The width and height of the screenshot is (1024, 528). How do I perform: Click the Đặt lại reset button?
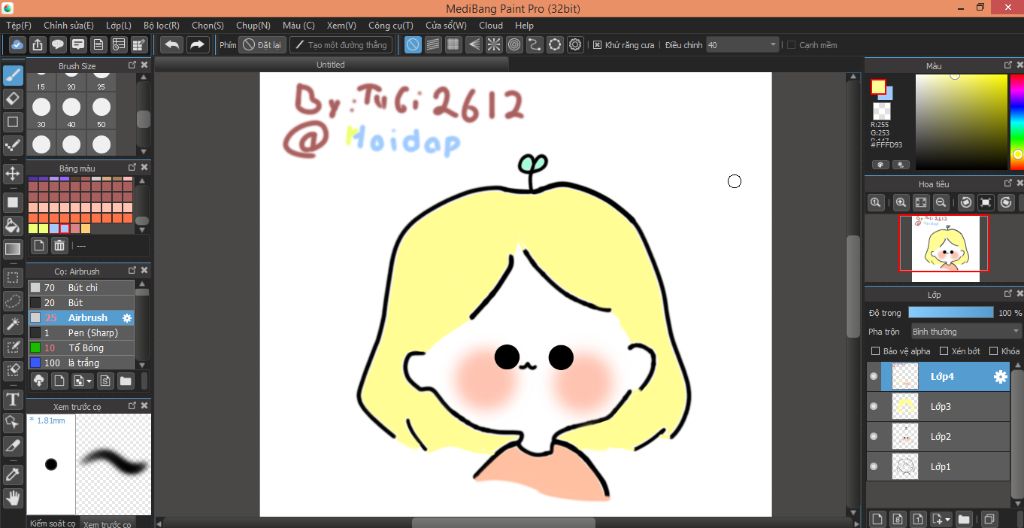pyautogui.click(x=263, y=45)
